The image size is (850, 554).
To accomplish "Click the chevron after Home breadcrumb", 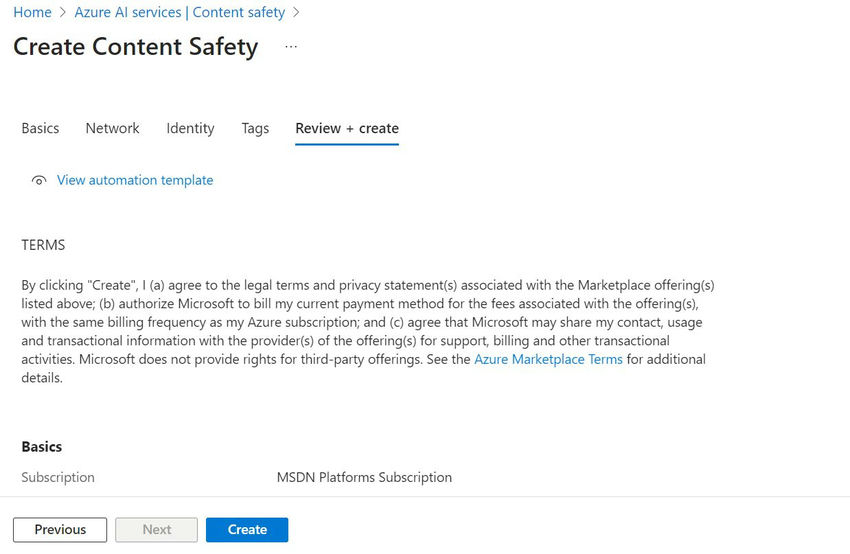I will (x=63, y=13).
